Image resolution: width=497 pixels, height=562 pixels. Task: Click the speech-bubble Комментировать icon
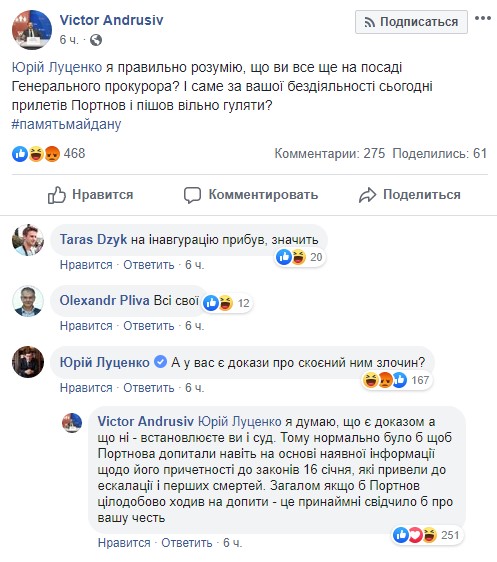coord(192,195)
